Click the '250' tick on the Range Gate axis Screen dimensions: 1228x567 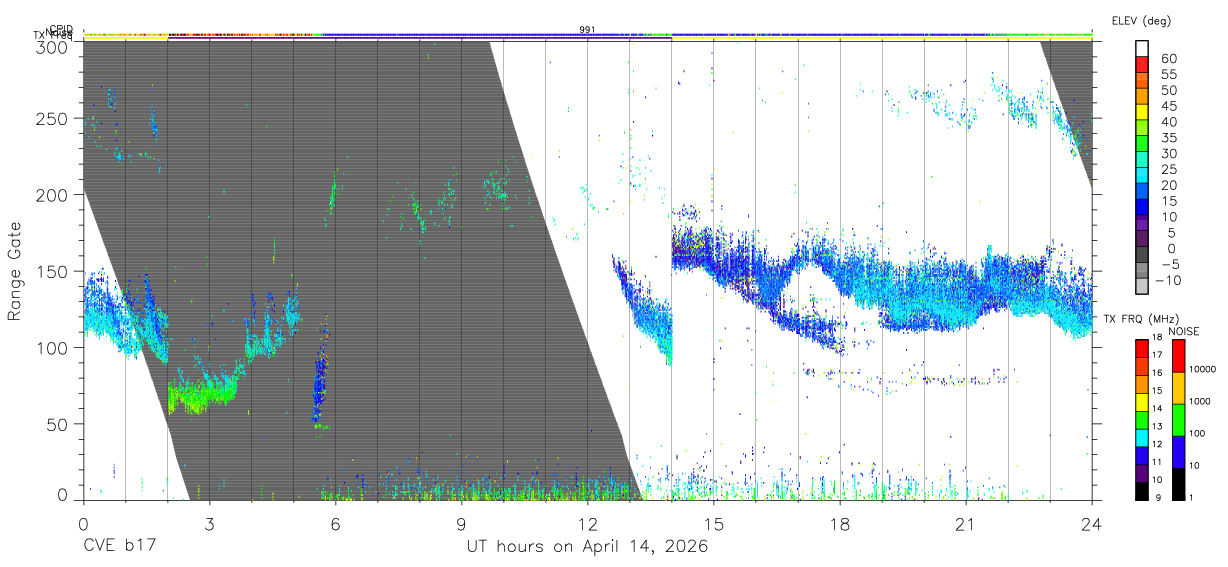click(x=51, y=118)
